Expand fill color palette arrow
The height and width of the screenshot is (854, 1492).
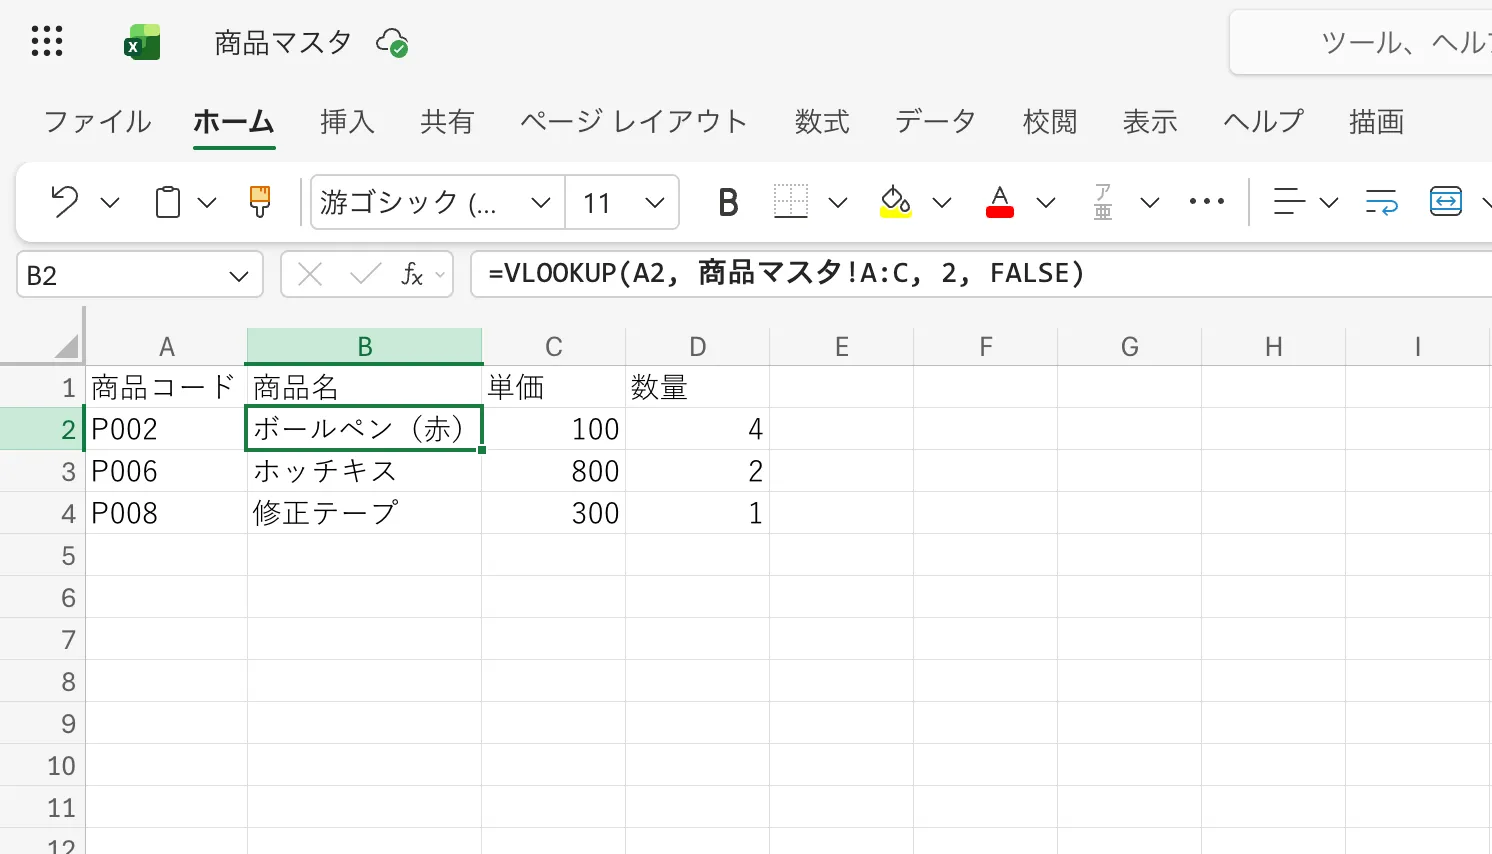point(942,203)
